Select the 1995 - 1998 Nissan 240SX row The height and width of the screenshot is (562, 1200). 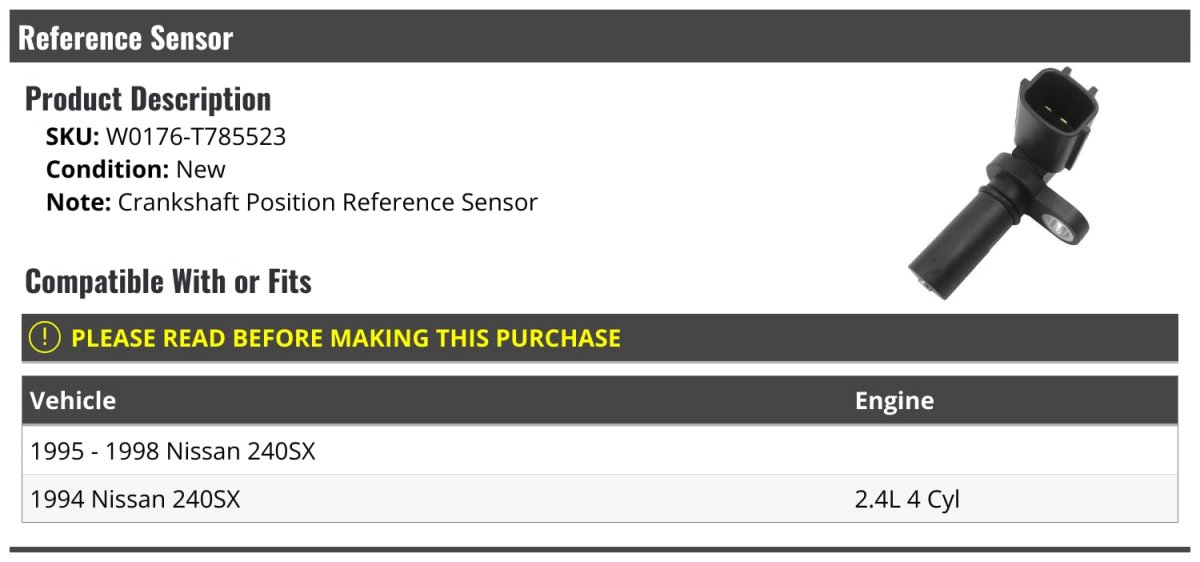pyautogui.click(x=173, y=451)
